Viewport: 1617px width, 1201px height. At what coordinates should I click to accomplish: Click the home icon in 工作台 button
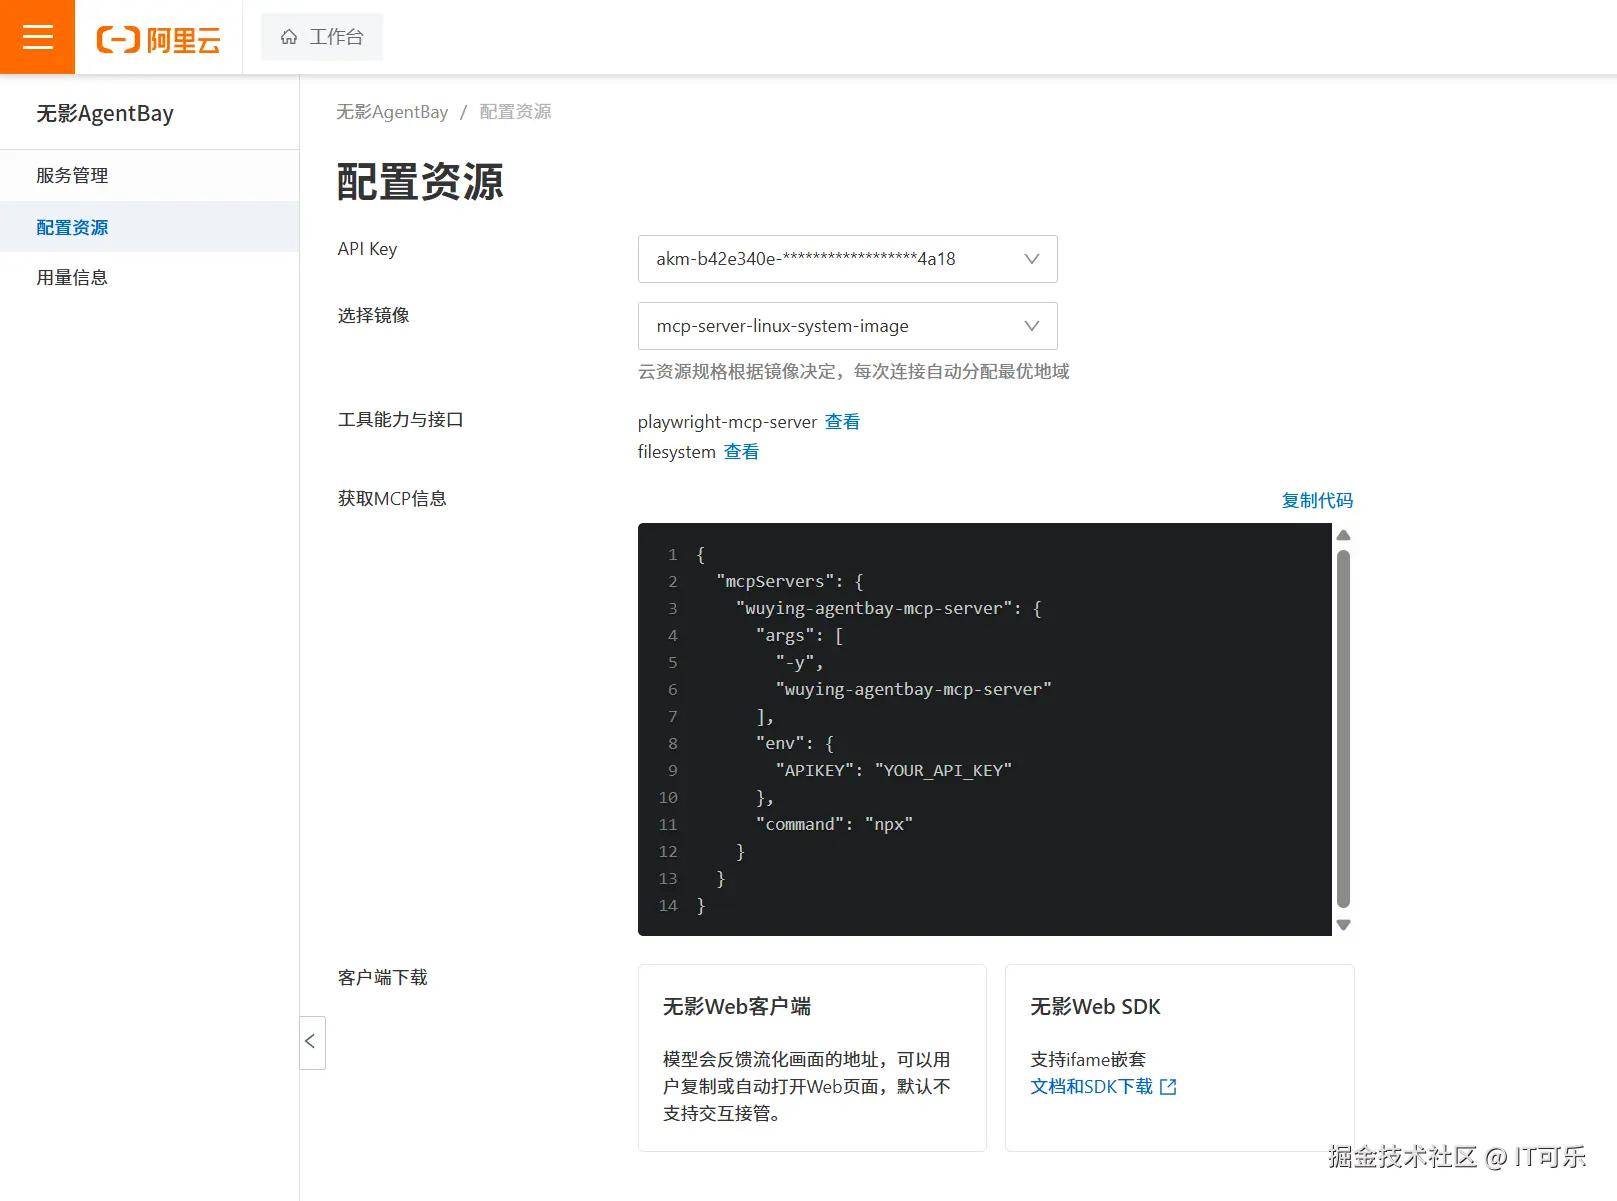289,37
